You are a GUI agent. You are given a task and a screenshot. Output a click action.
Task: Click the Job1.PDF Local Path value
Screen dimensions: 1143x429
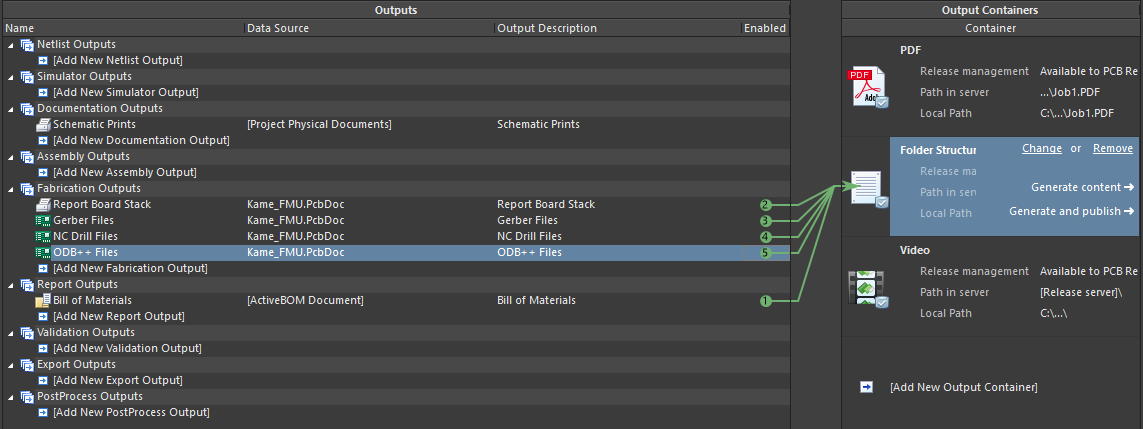tap(1077, 114)
